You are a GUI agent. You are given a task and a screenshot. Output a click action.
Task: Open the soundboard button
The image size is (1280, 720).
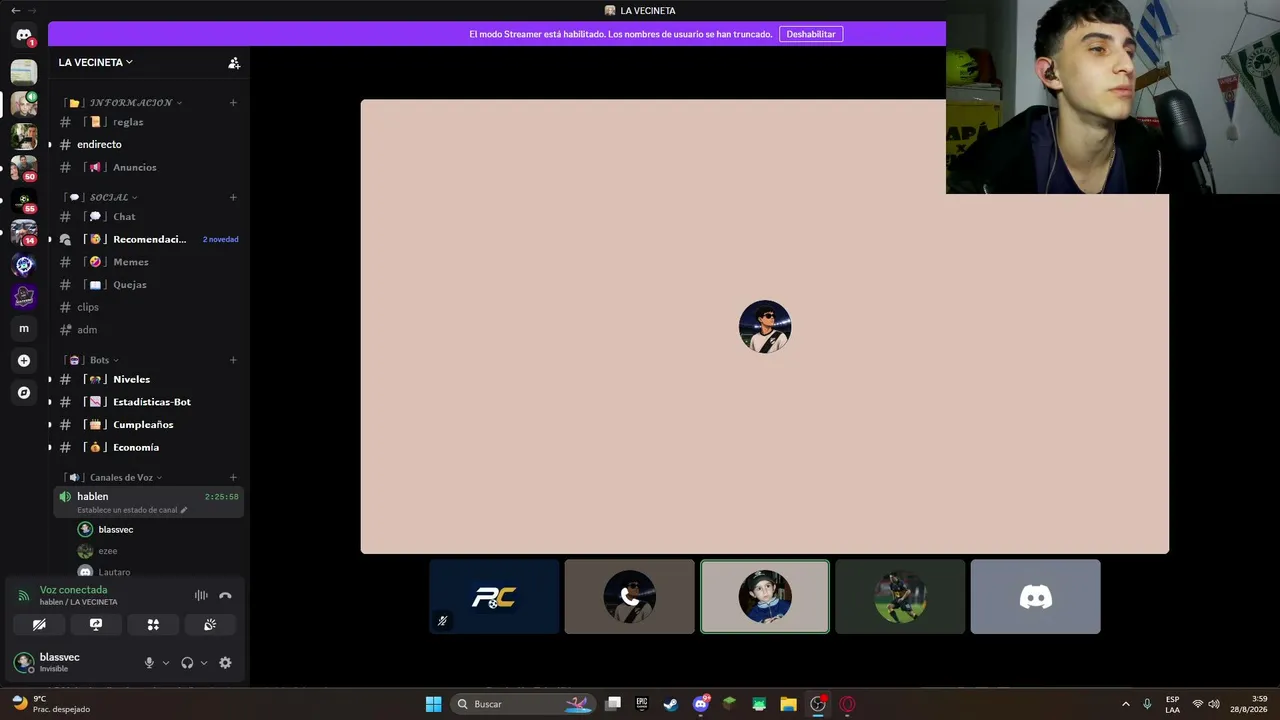pyautogui.click(x=210, y=624)
